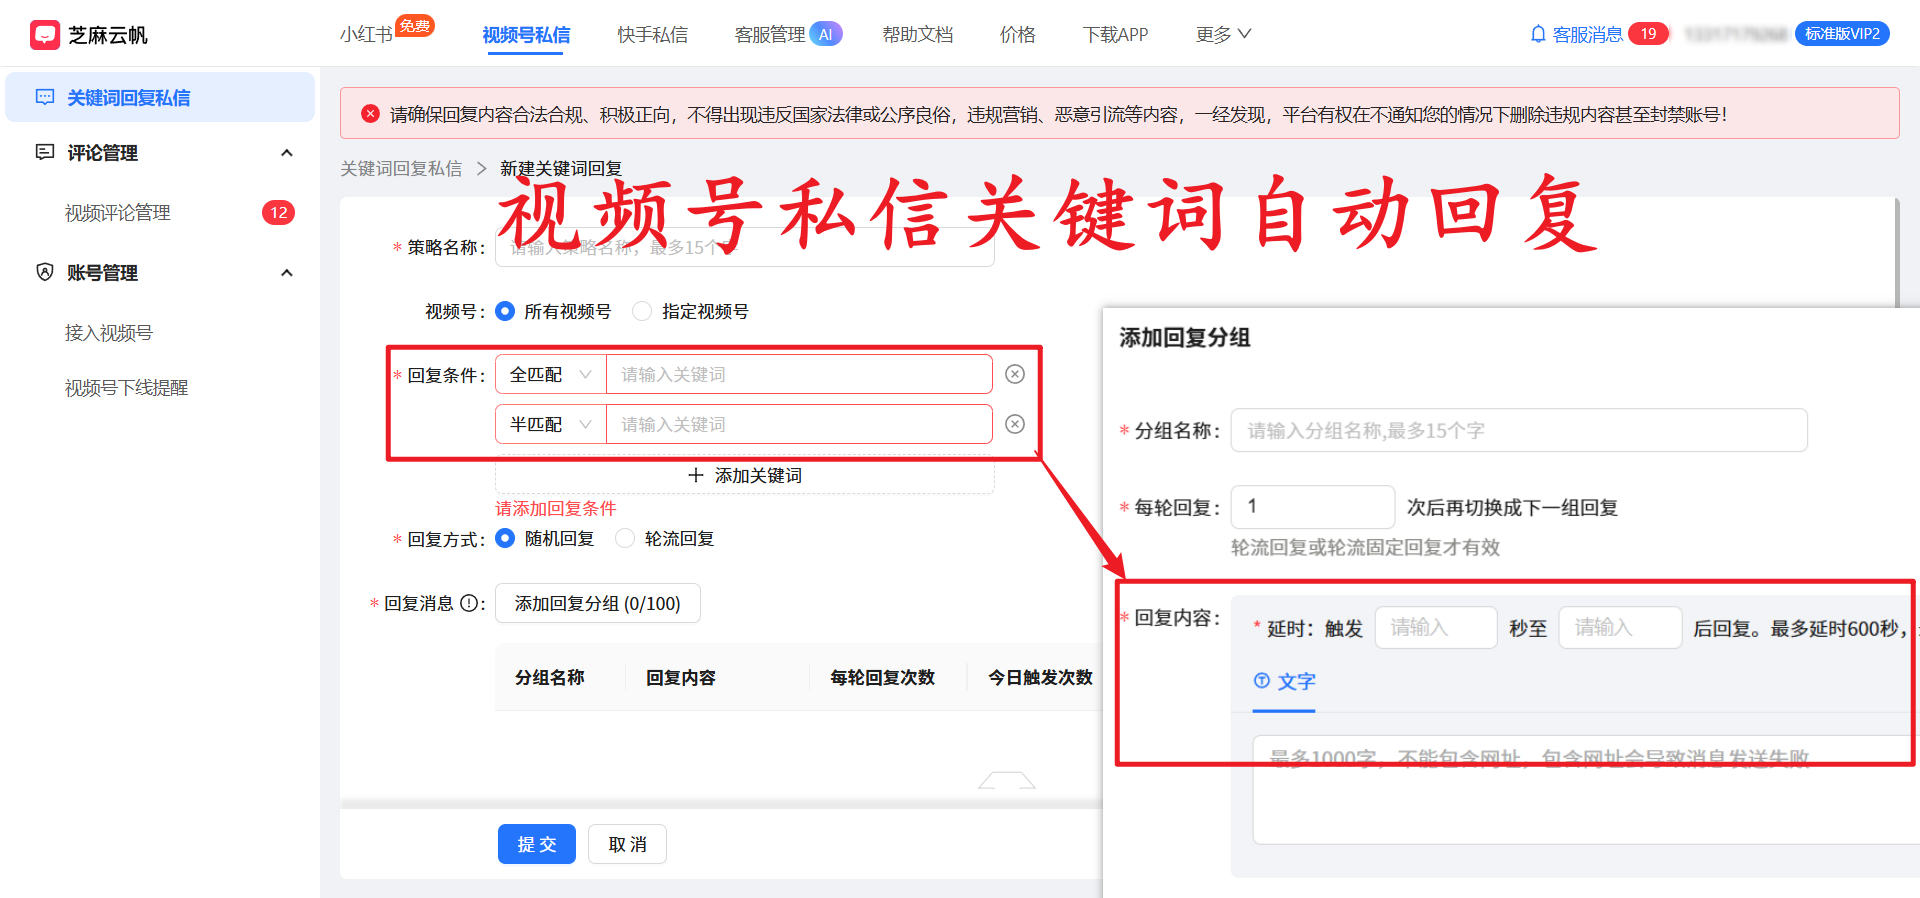Switch to 快手私信 tab

tap(652, 35)
